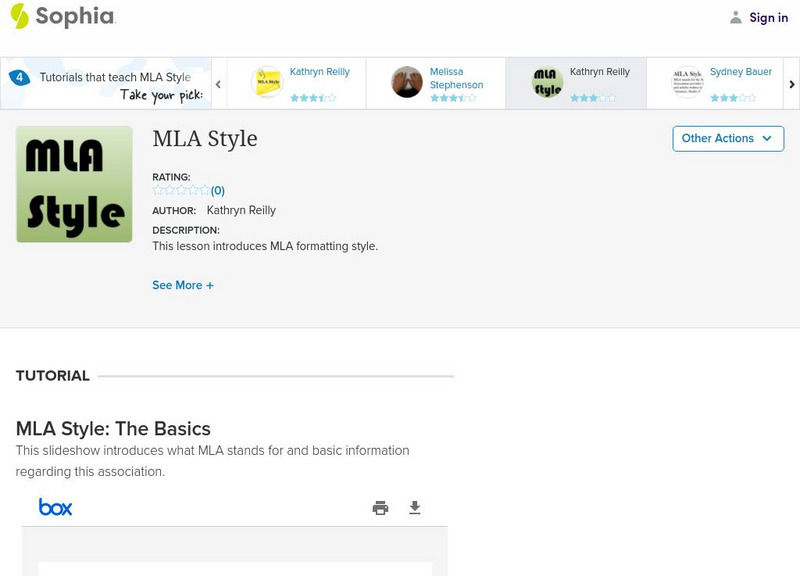This screenshot has height=576, width=800.
Task: Open the yellow sticky note tutorial thumbnail
Action: (267, 82)
